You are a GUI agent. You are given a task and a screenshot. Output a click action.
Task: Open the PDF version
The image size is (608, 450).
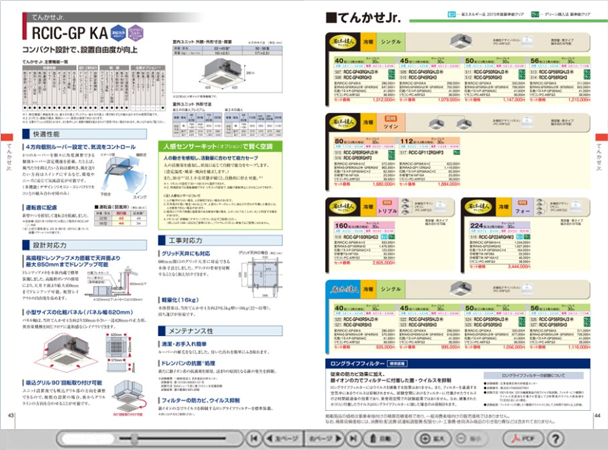click(x=523, y=438)
